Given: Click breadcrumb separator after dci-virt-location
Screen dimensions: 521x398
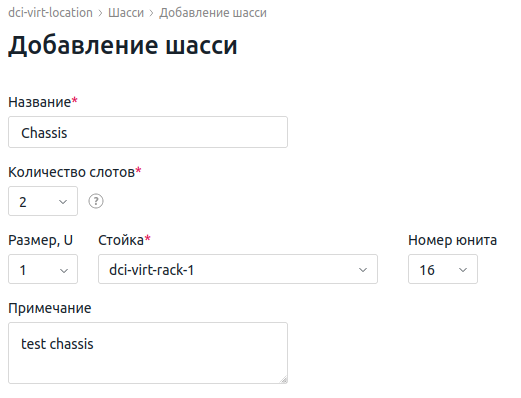Looking at the screenshot, I should pyautogui.click(x=100, y=13).
